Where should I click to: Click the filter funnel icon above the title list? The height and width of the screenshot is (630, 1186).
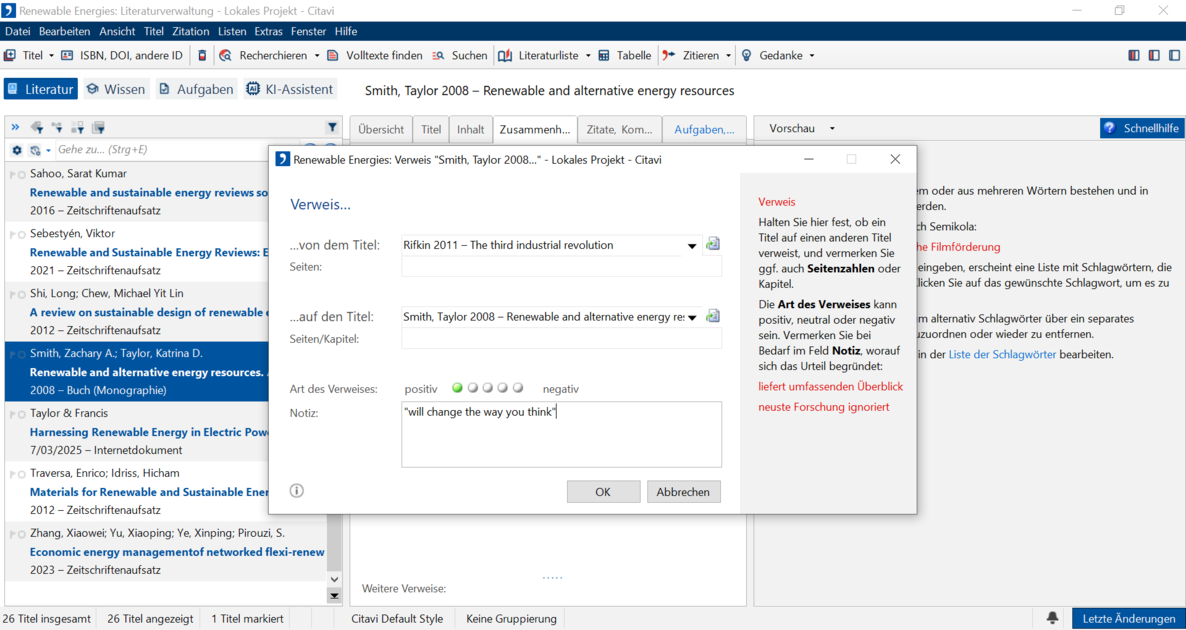pos(332,127)
